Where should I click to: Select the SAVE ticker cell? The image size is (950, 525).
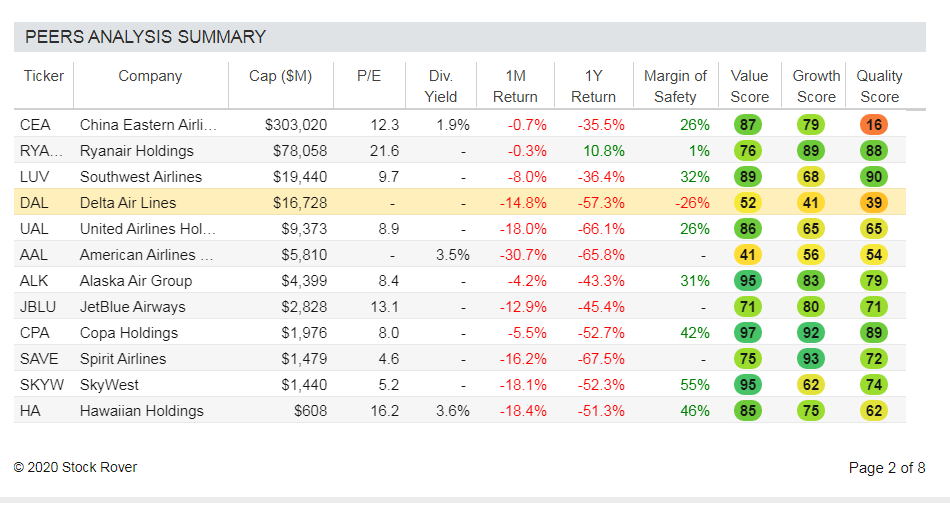tap(39, 359)
